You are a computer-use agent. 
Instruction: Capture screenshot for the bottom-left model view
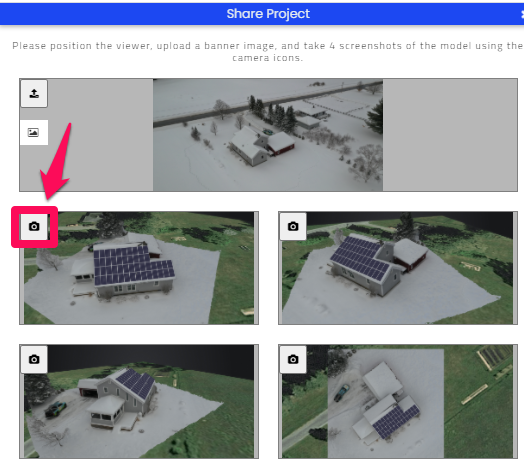coord(34,359)
